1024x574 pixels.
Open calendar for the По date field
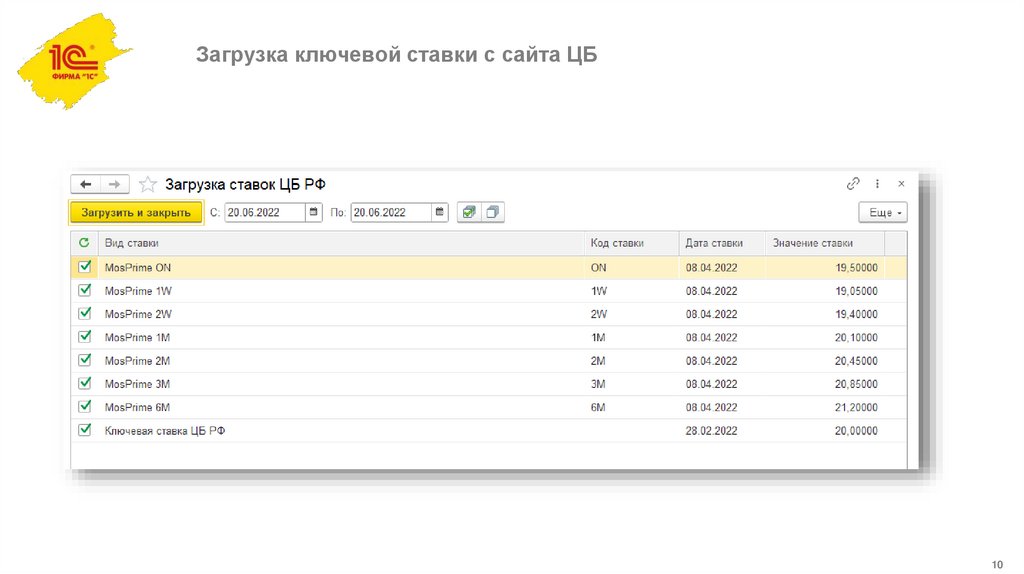440,212
